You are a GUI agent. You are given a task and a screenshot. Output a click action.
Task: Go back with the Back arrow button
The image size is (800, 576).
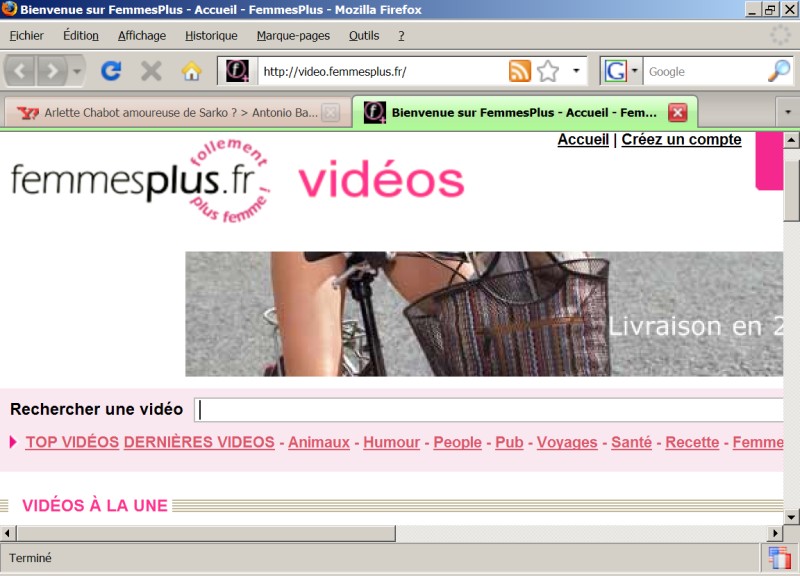point(20,71)
